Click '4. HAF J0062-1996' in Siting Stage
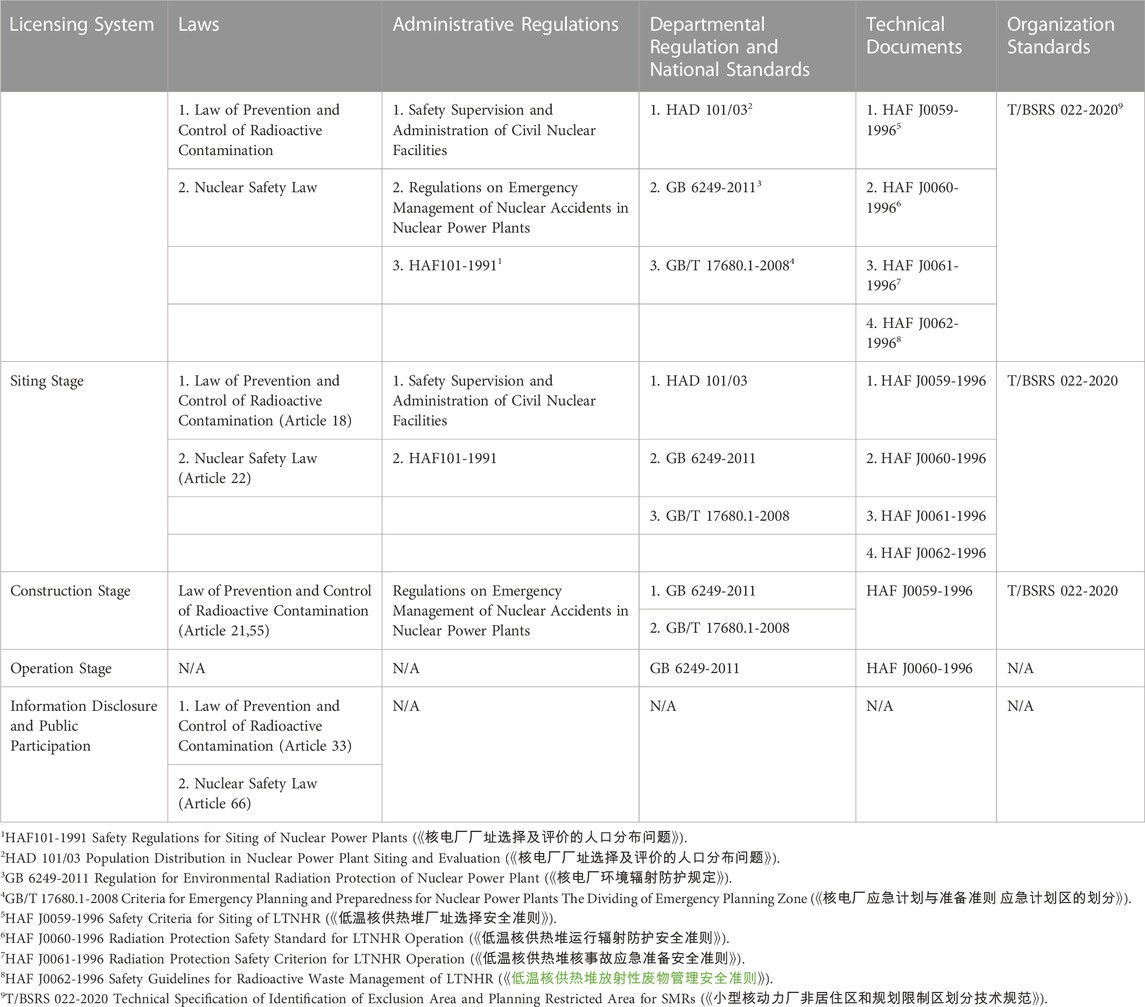The image size is (1145, 1007). (x=926, y=554)
